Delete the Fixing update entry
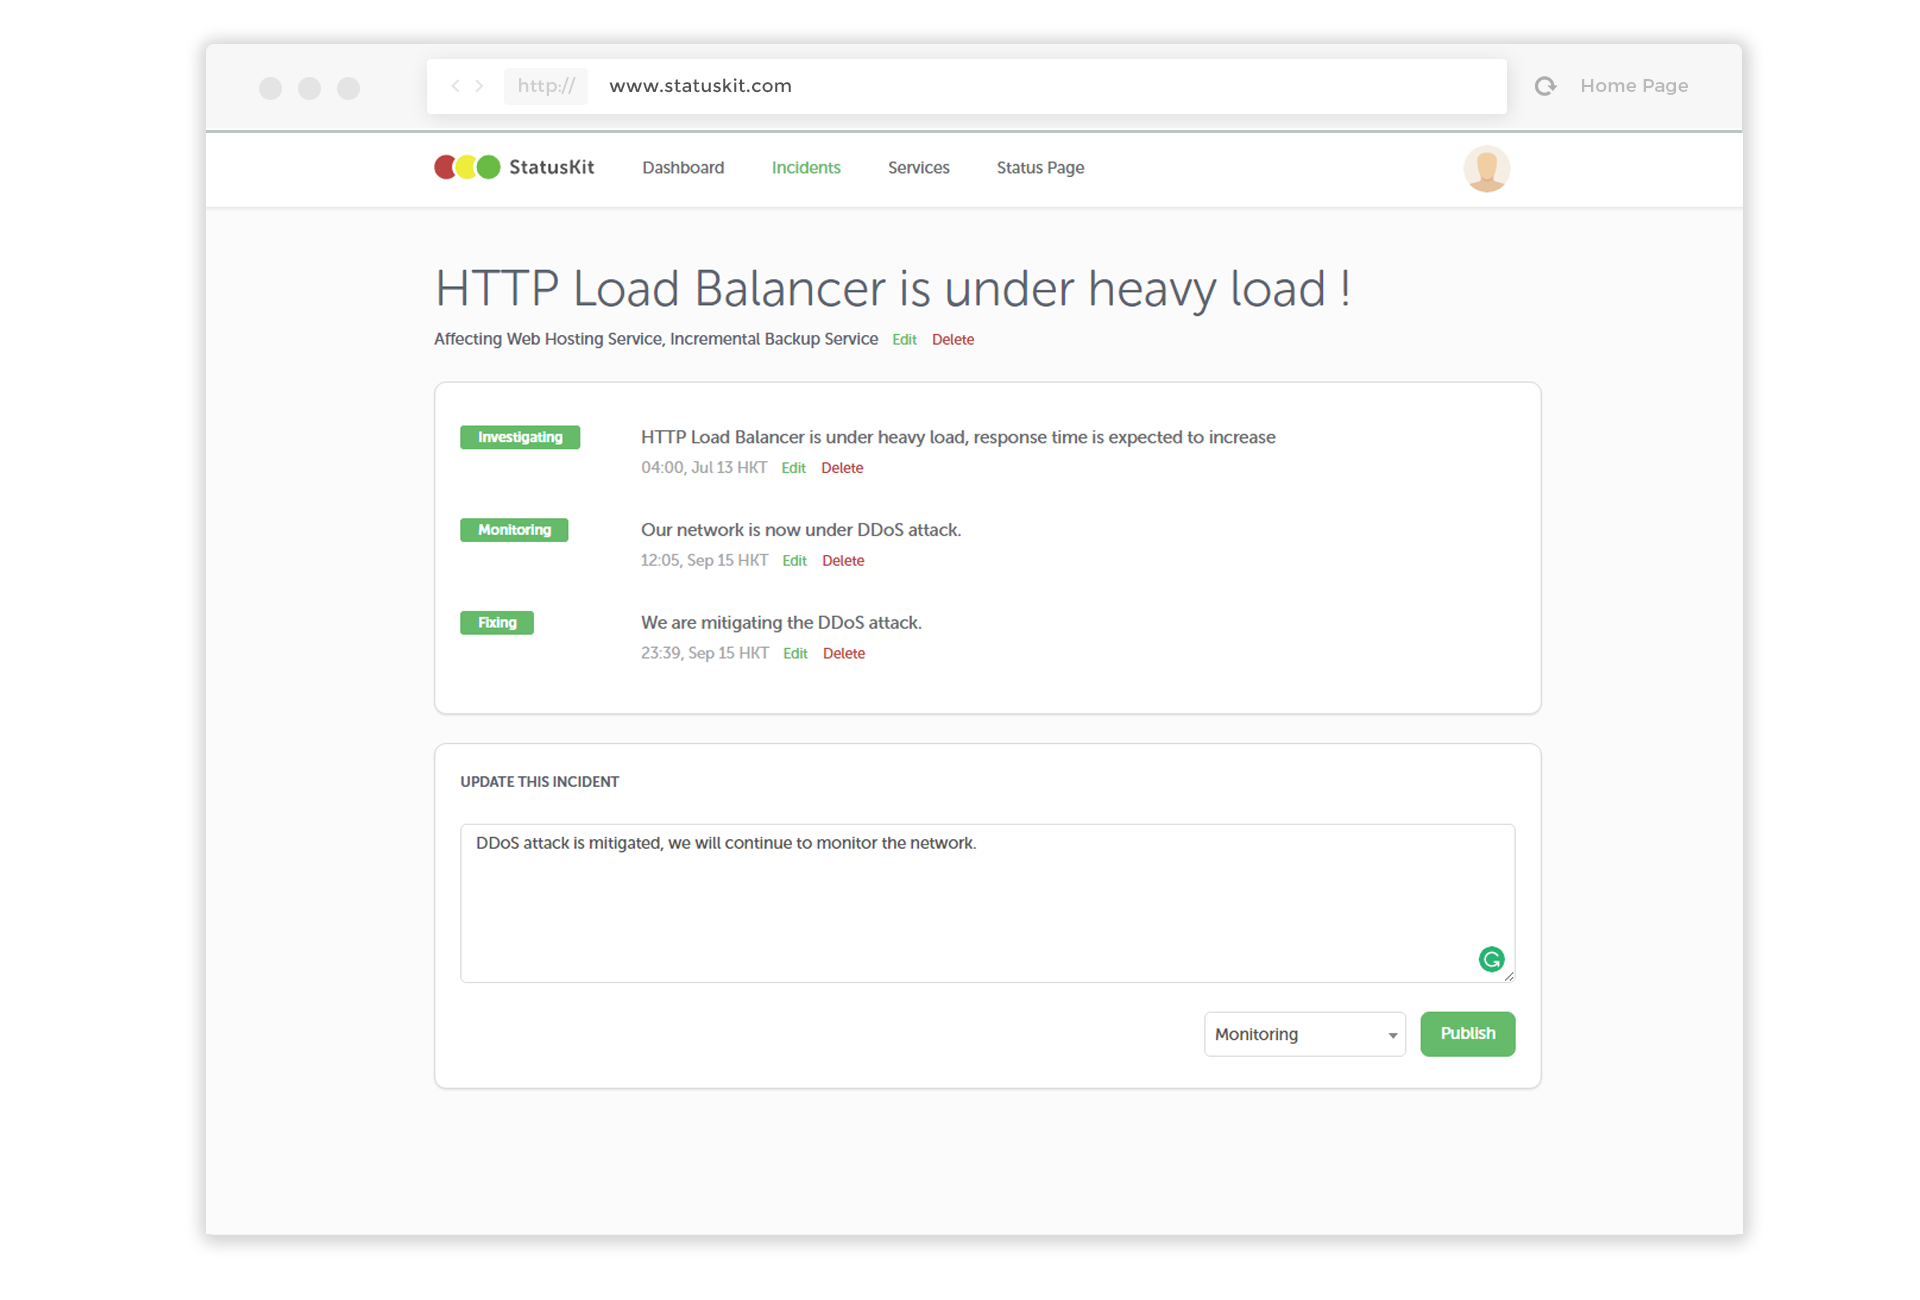 coord(844,654)
